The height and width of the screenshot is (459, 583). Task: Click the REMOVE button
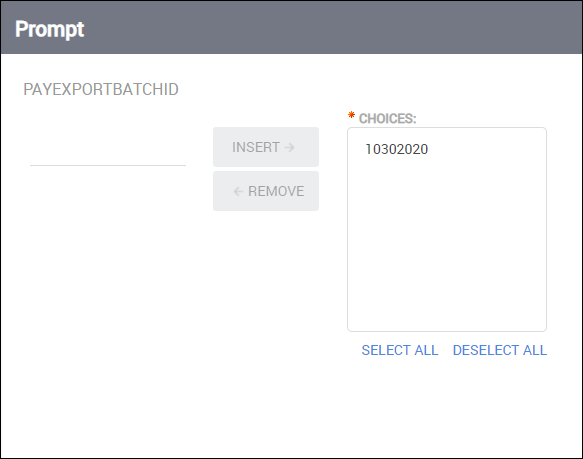[266, 191]
